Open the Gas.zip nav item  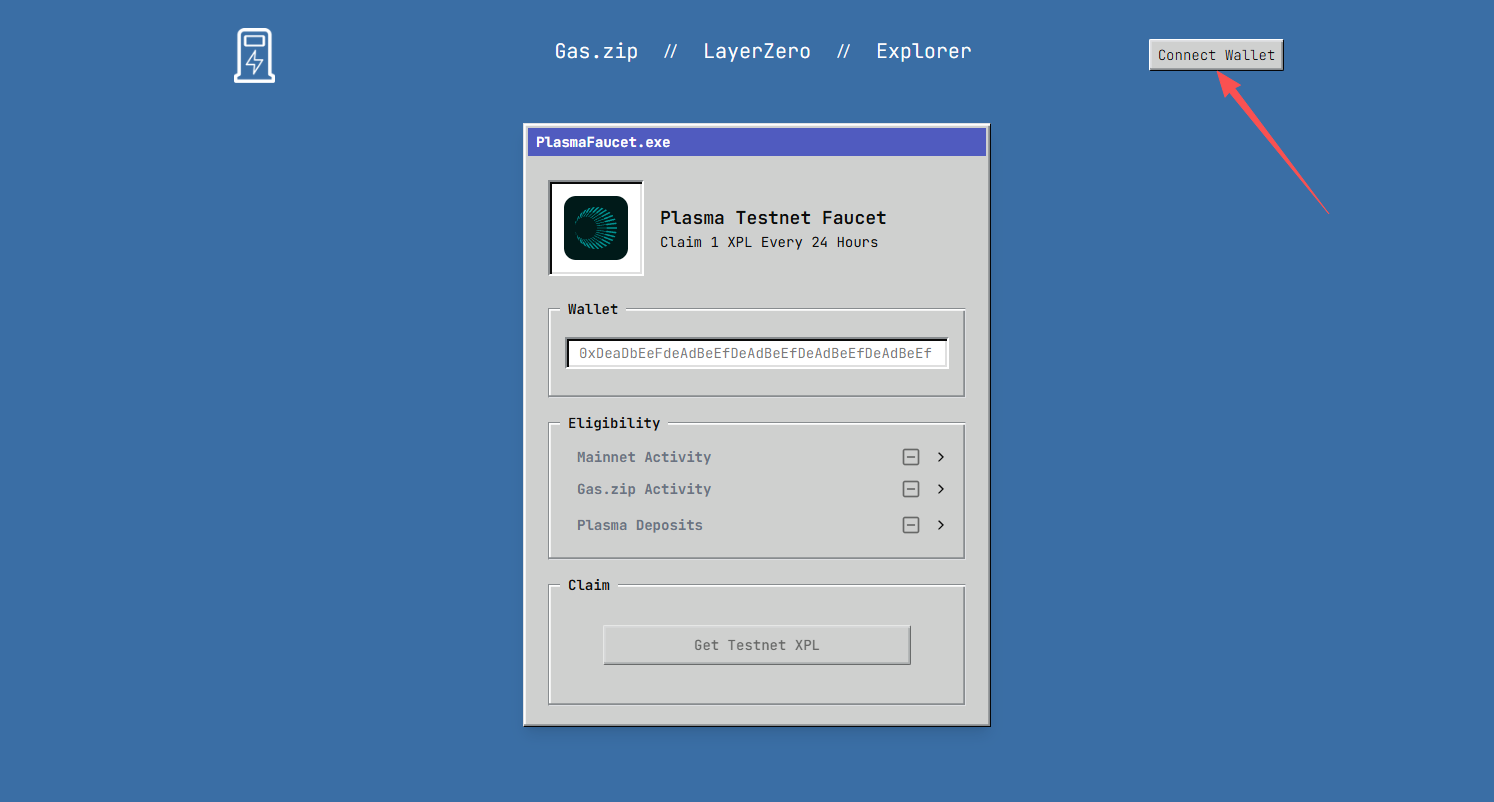596,51
